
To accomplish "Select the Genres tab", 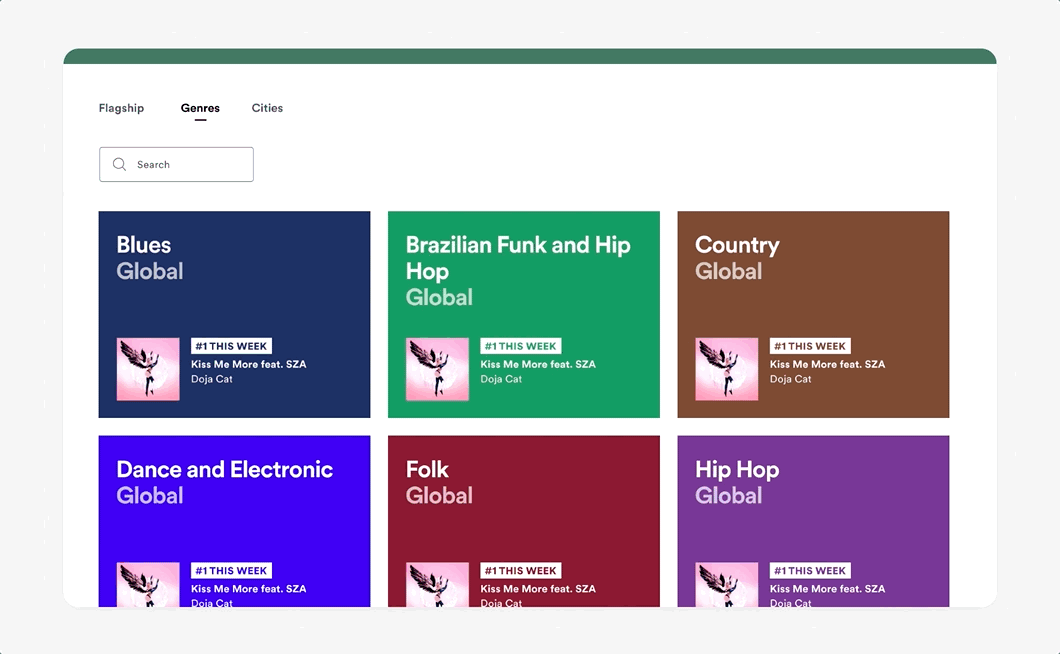I will pyautogui.click(x=200, y=108).
